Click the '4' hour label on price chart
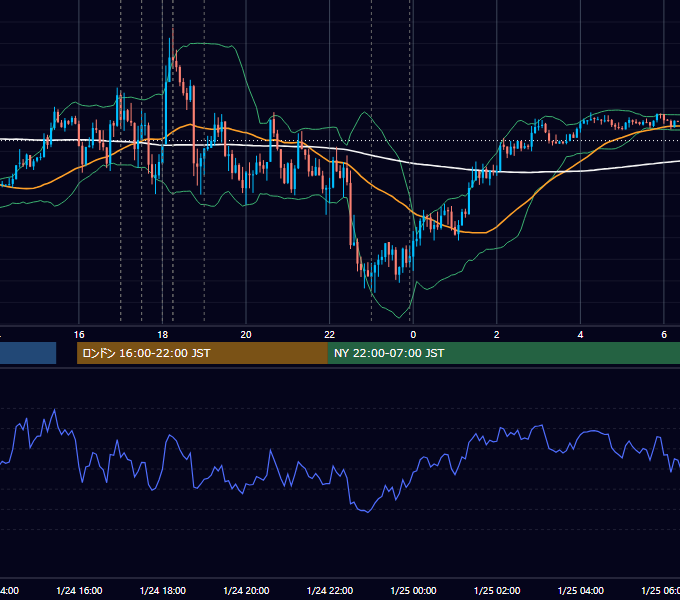 580,335
